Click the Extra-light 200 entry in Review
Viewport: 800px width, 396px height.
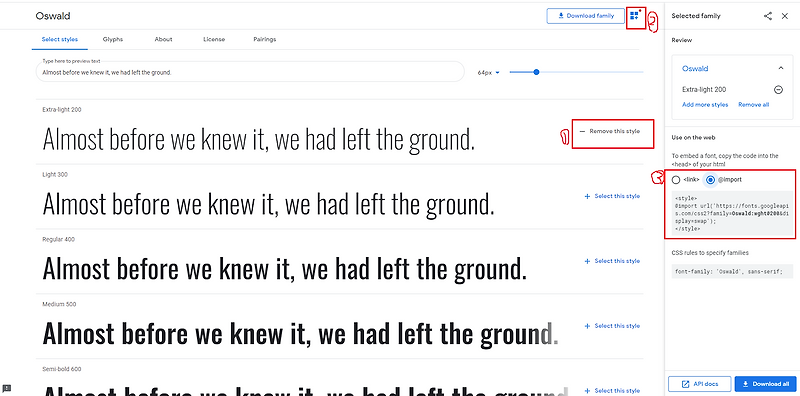pos(704,89)
